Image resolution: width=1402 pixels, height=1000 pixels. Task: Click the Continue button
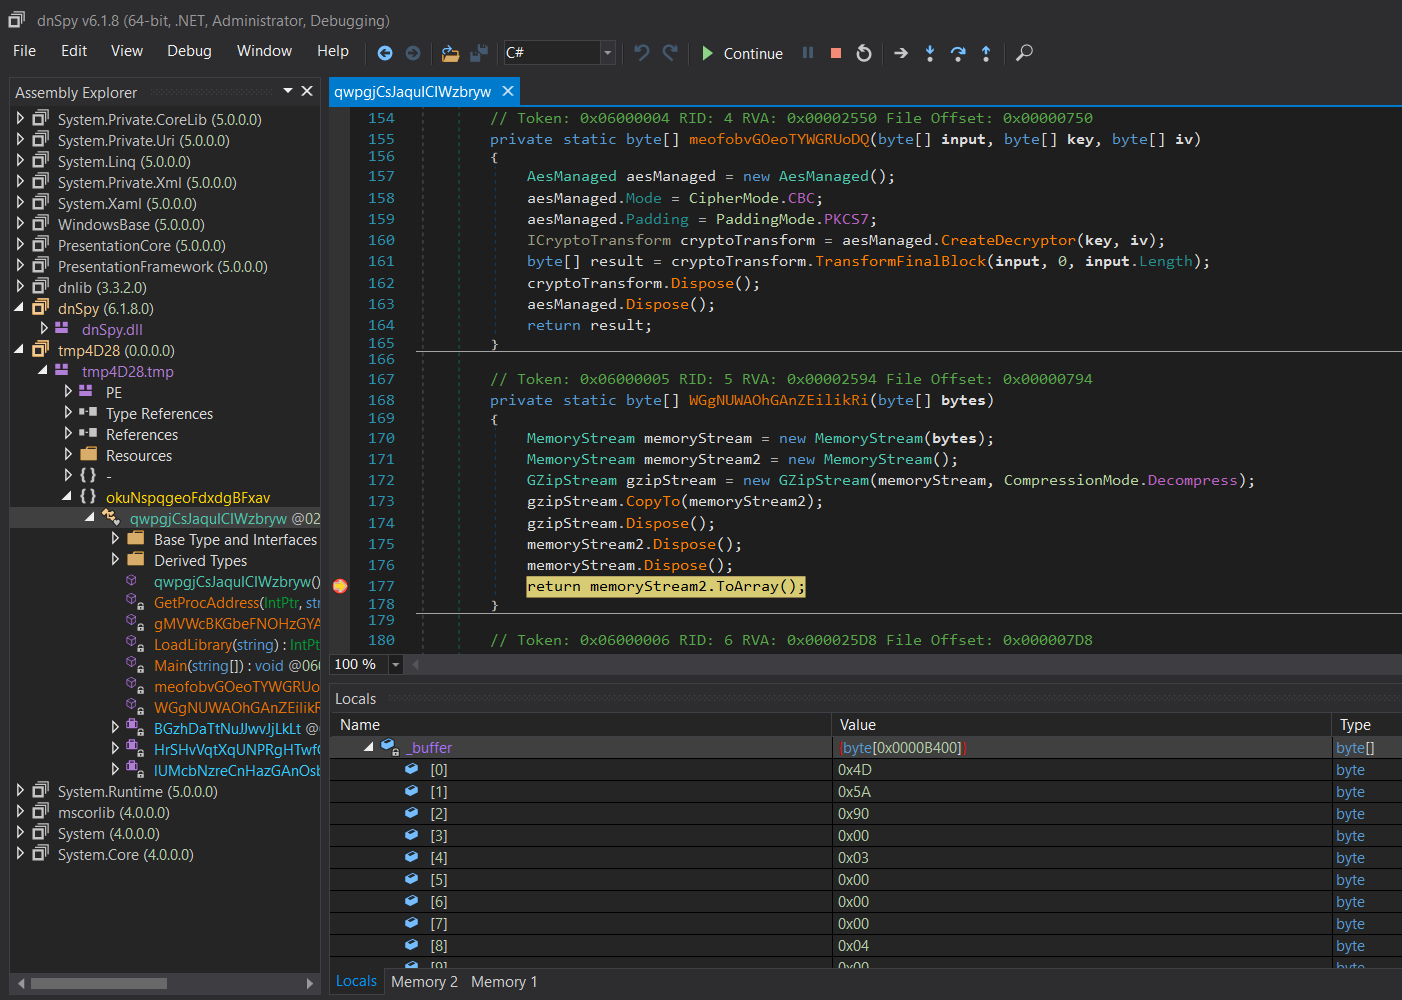[742, 54]
